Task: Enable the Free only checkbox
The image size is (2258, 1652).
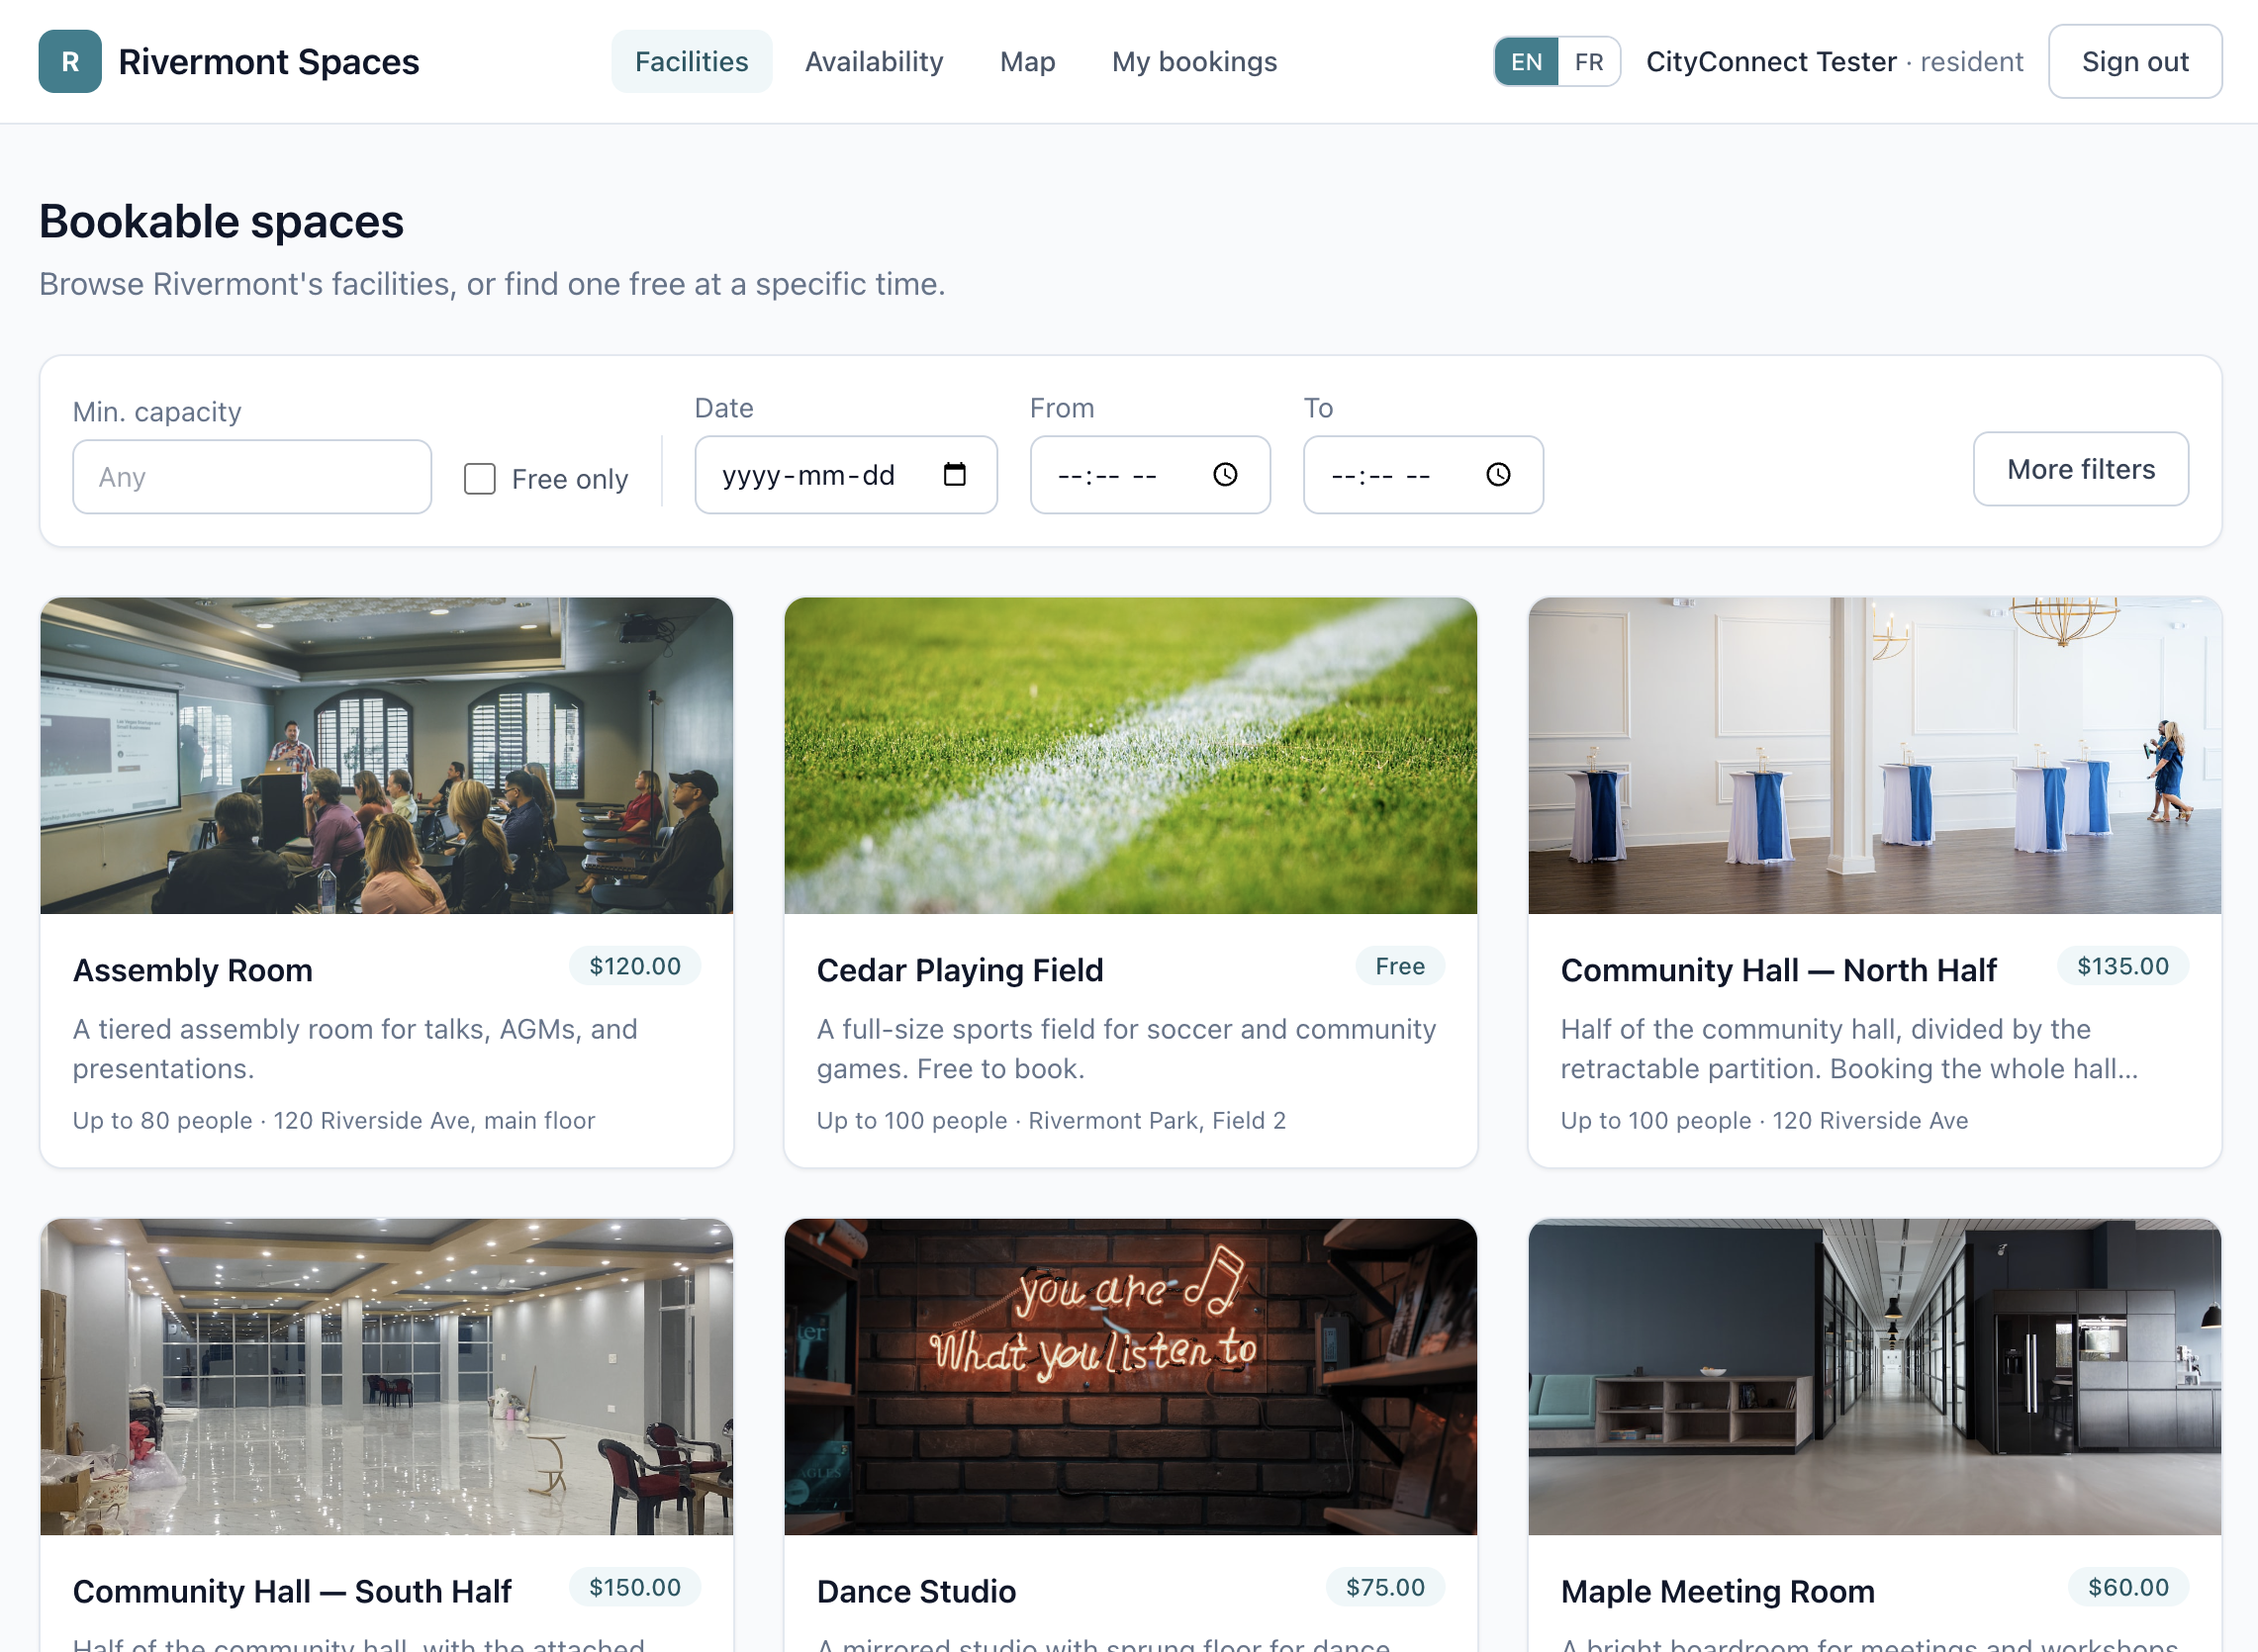Action: [480, 479]
